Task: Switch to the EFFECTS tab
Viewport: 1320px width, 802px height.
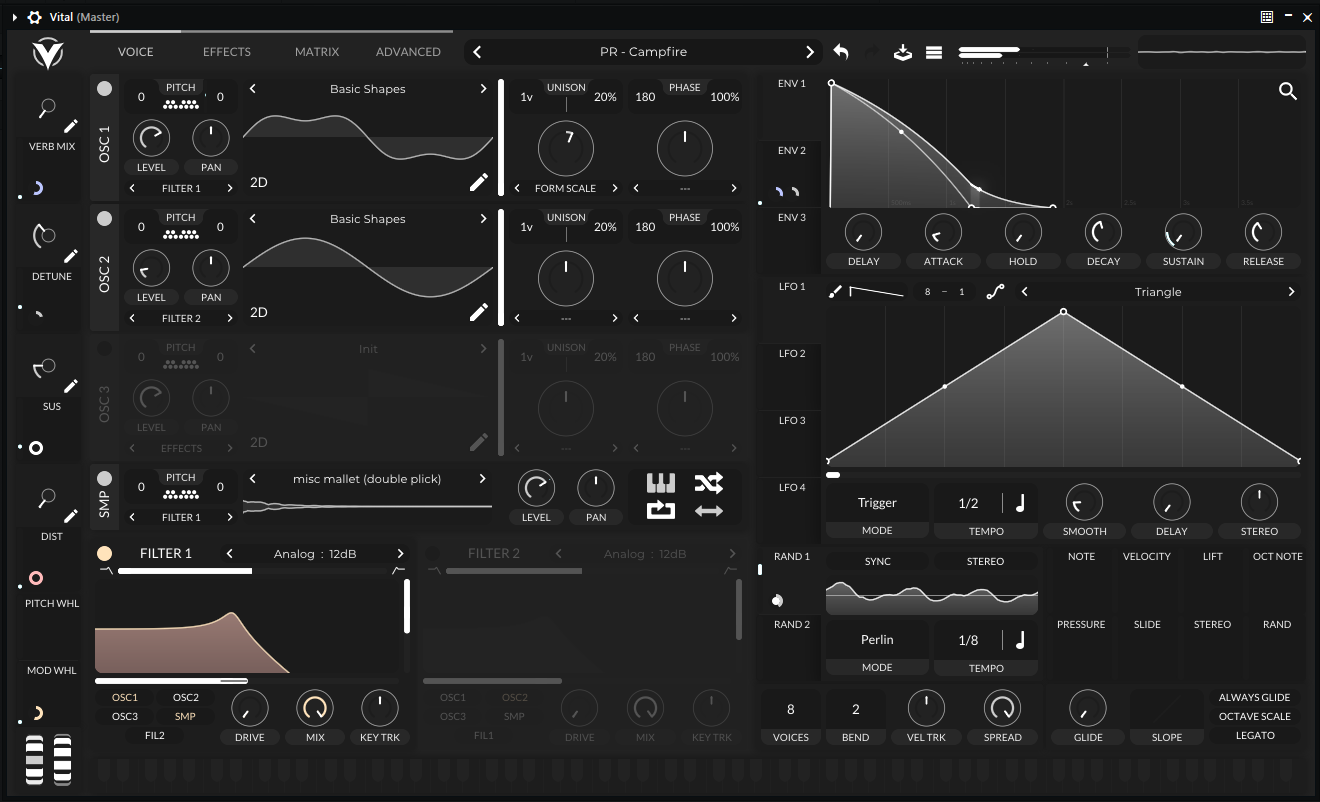Action: click(227, 52)
